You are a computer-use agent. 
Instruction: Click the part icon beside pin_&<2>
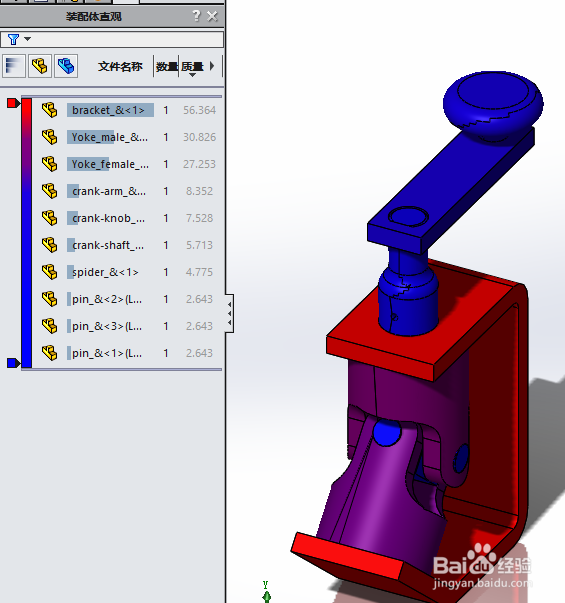click(x=50, y=299)
